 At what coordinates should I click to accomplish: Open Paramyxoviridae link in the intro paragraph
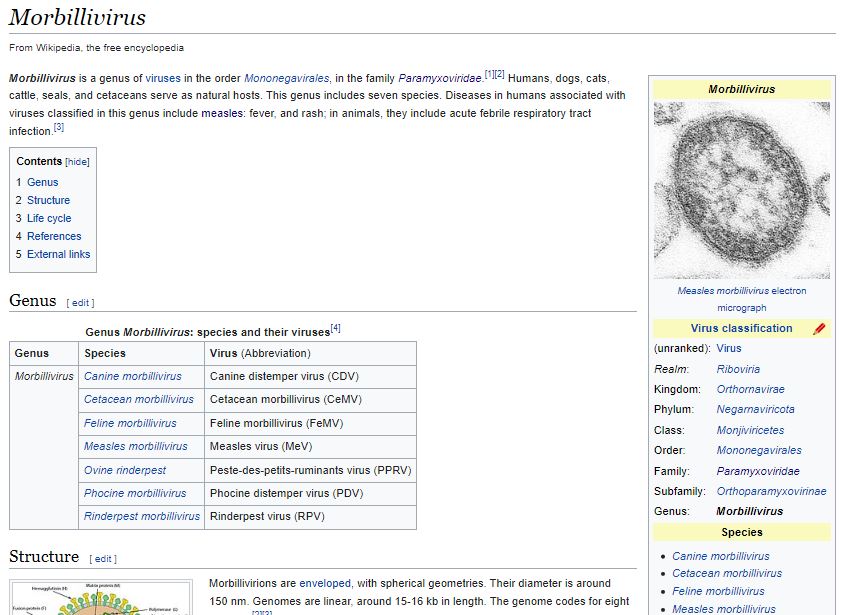(x=440, y=78)
